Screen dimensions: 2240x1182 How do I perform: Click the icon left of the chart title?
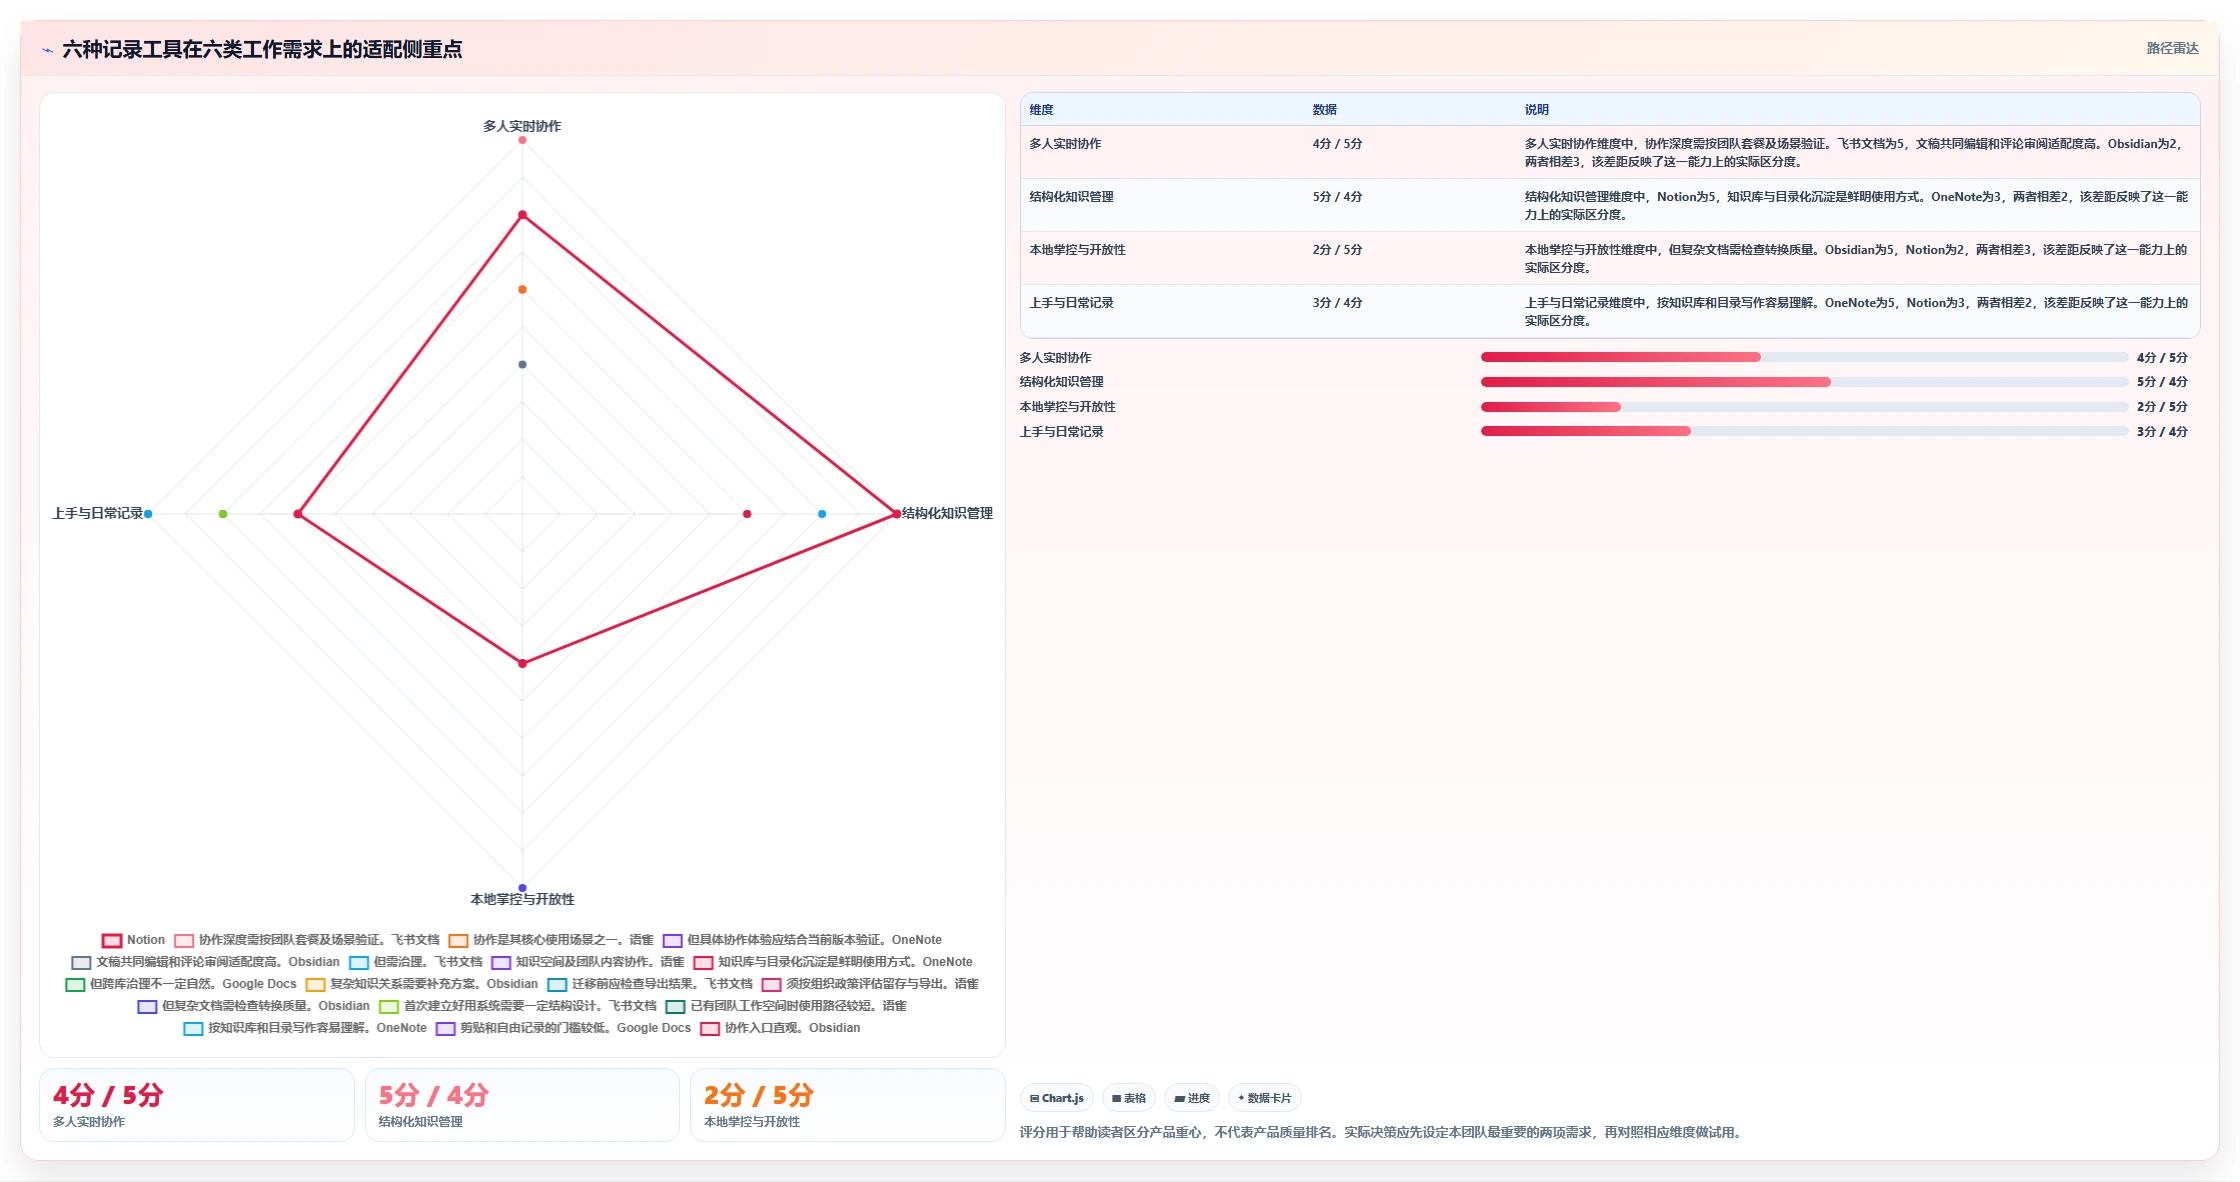click(x=47, y=50)
